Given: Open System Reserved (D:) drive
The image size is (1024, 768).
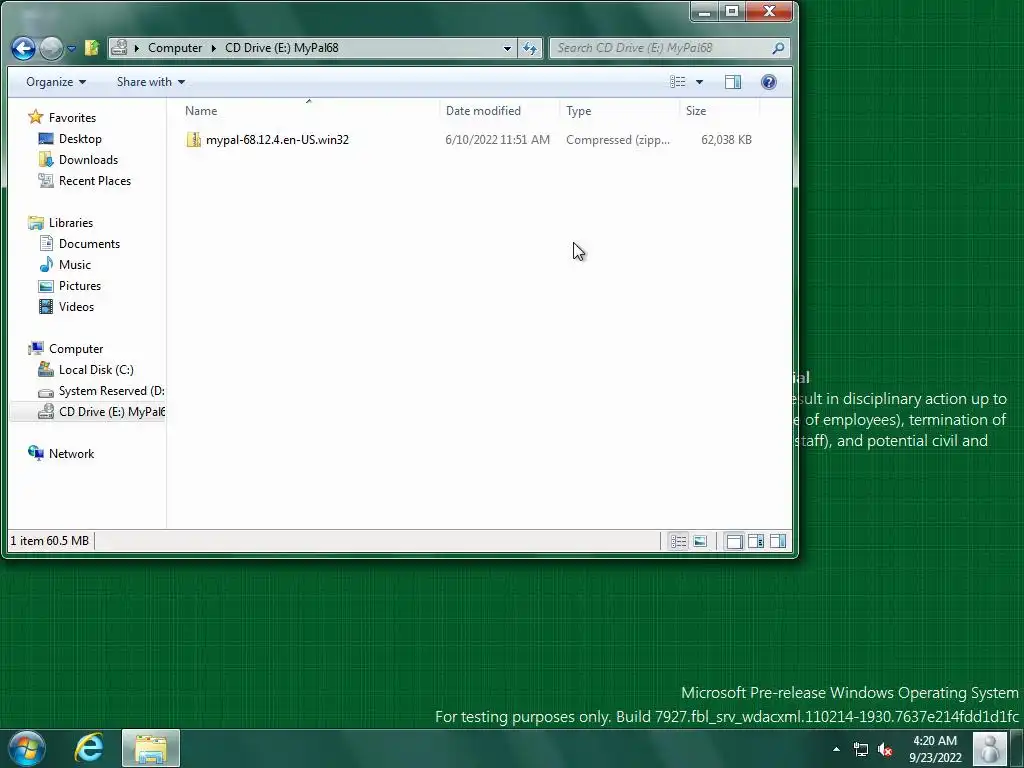Looking at the screenshot, I should (x=111, y=391).
